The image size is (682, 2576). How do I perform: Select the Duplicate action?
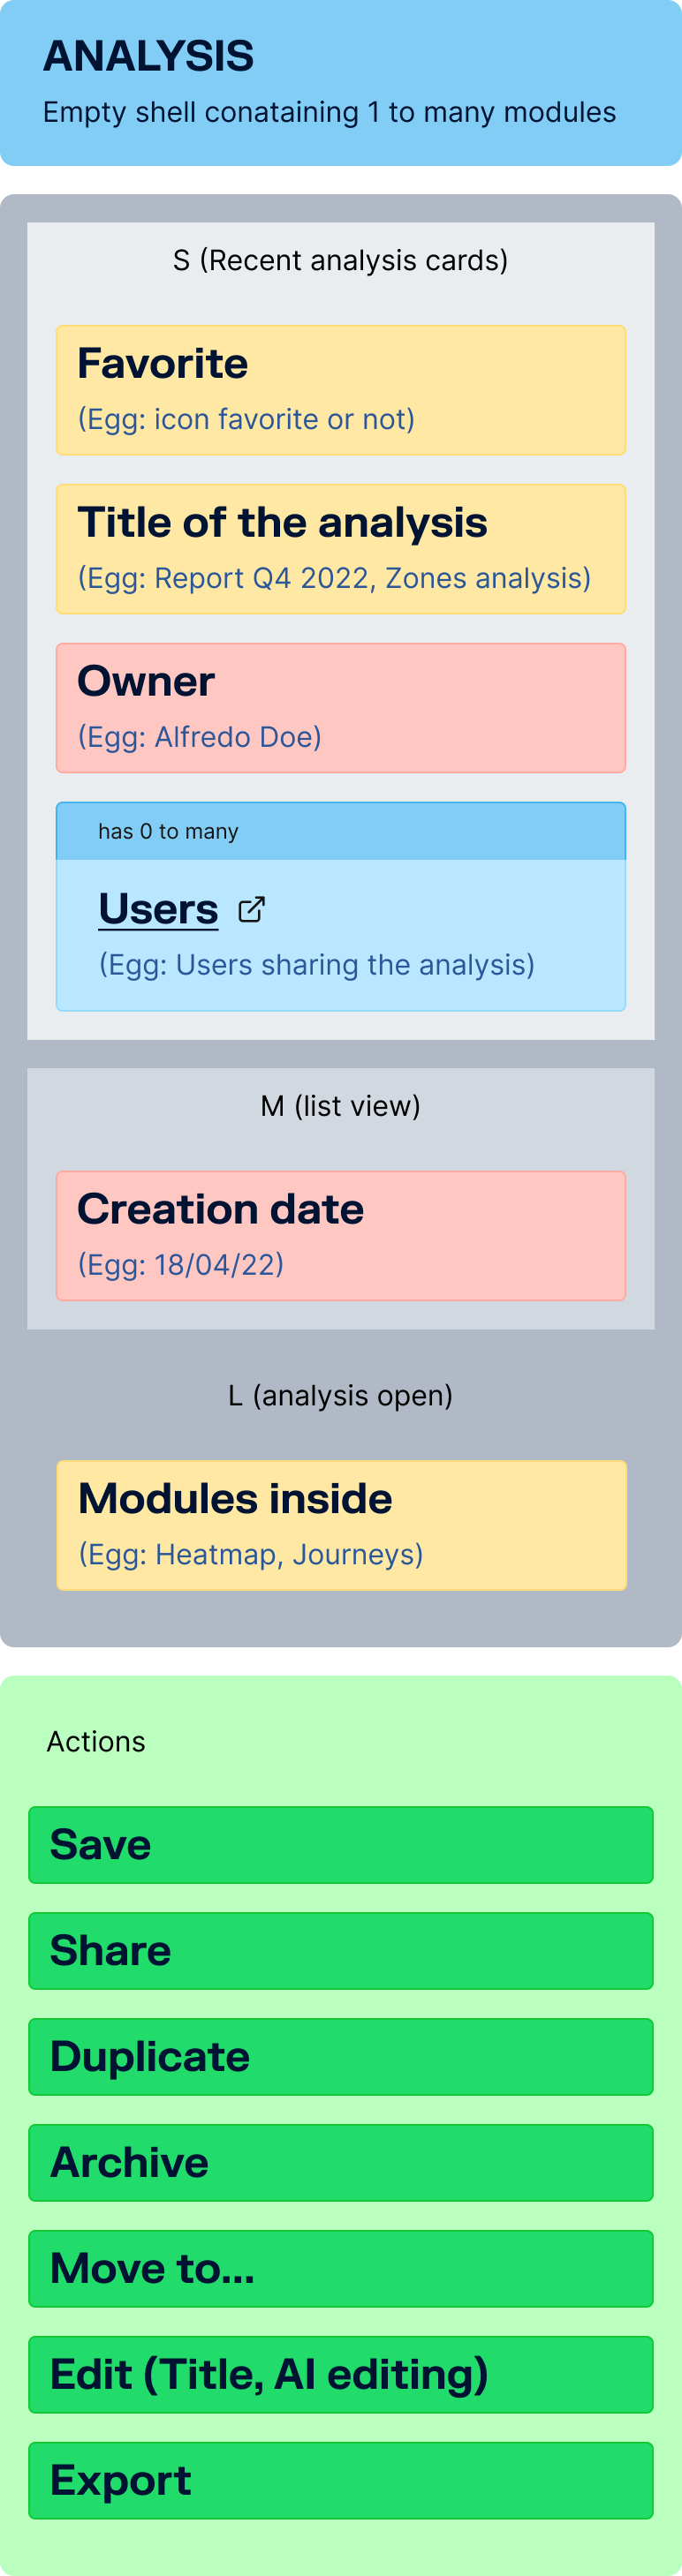340,2057
